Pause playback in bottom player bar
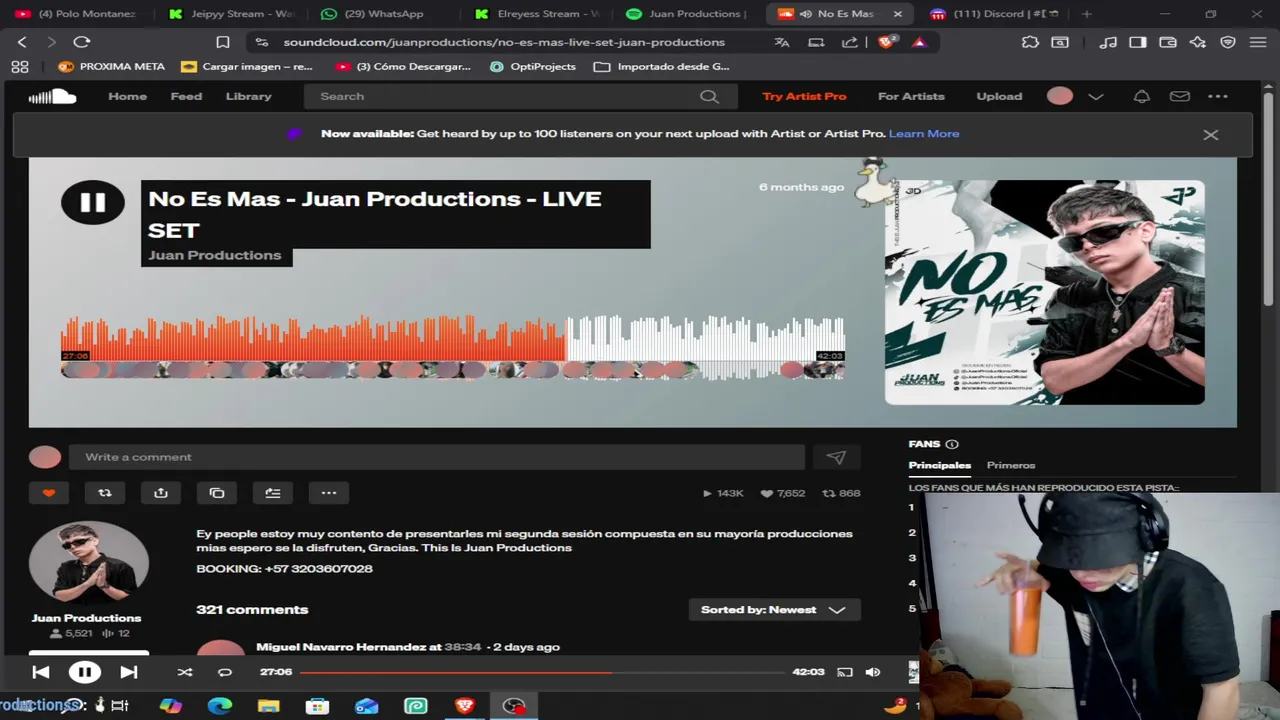The height and width of the screenshot is (720, 1280). click(x=84, y=672)
